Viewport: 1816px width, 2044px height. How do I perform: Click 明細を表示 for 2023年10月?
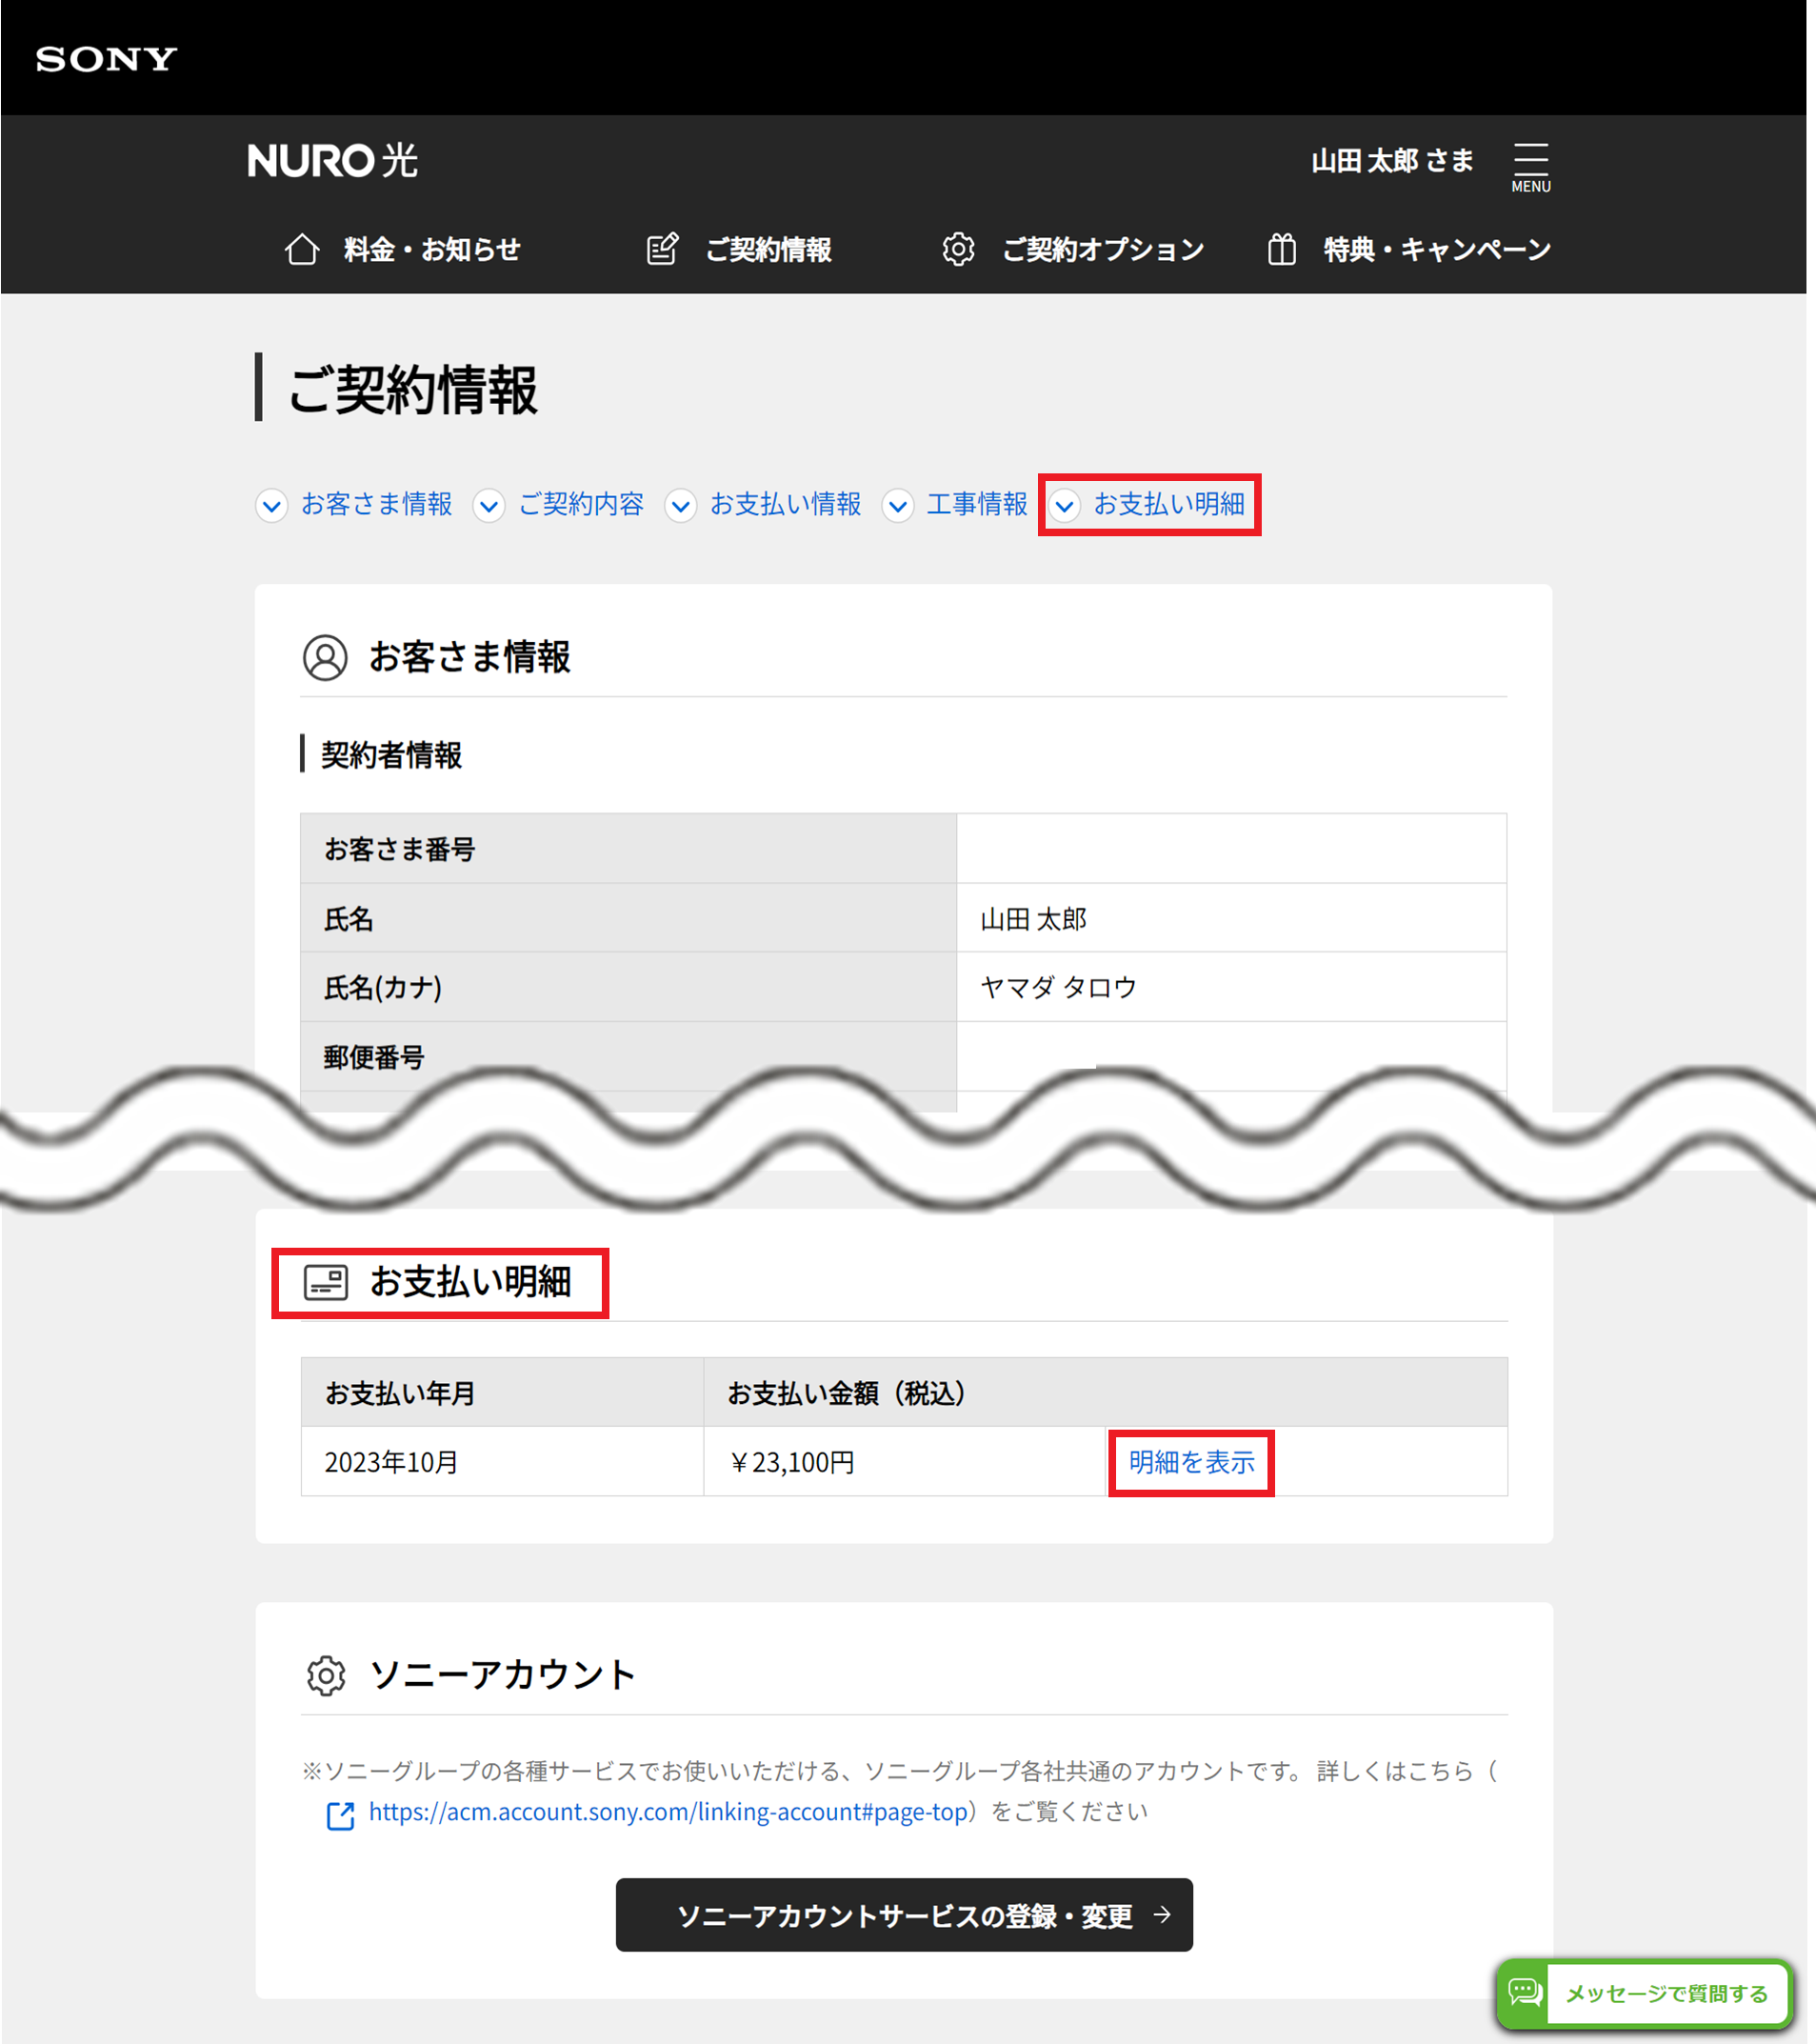[x=1191, y=1462]
